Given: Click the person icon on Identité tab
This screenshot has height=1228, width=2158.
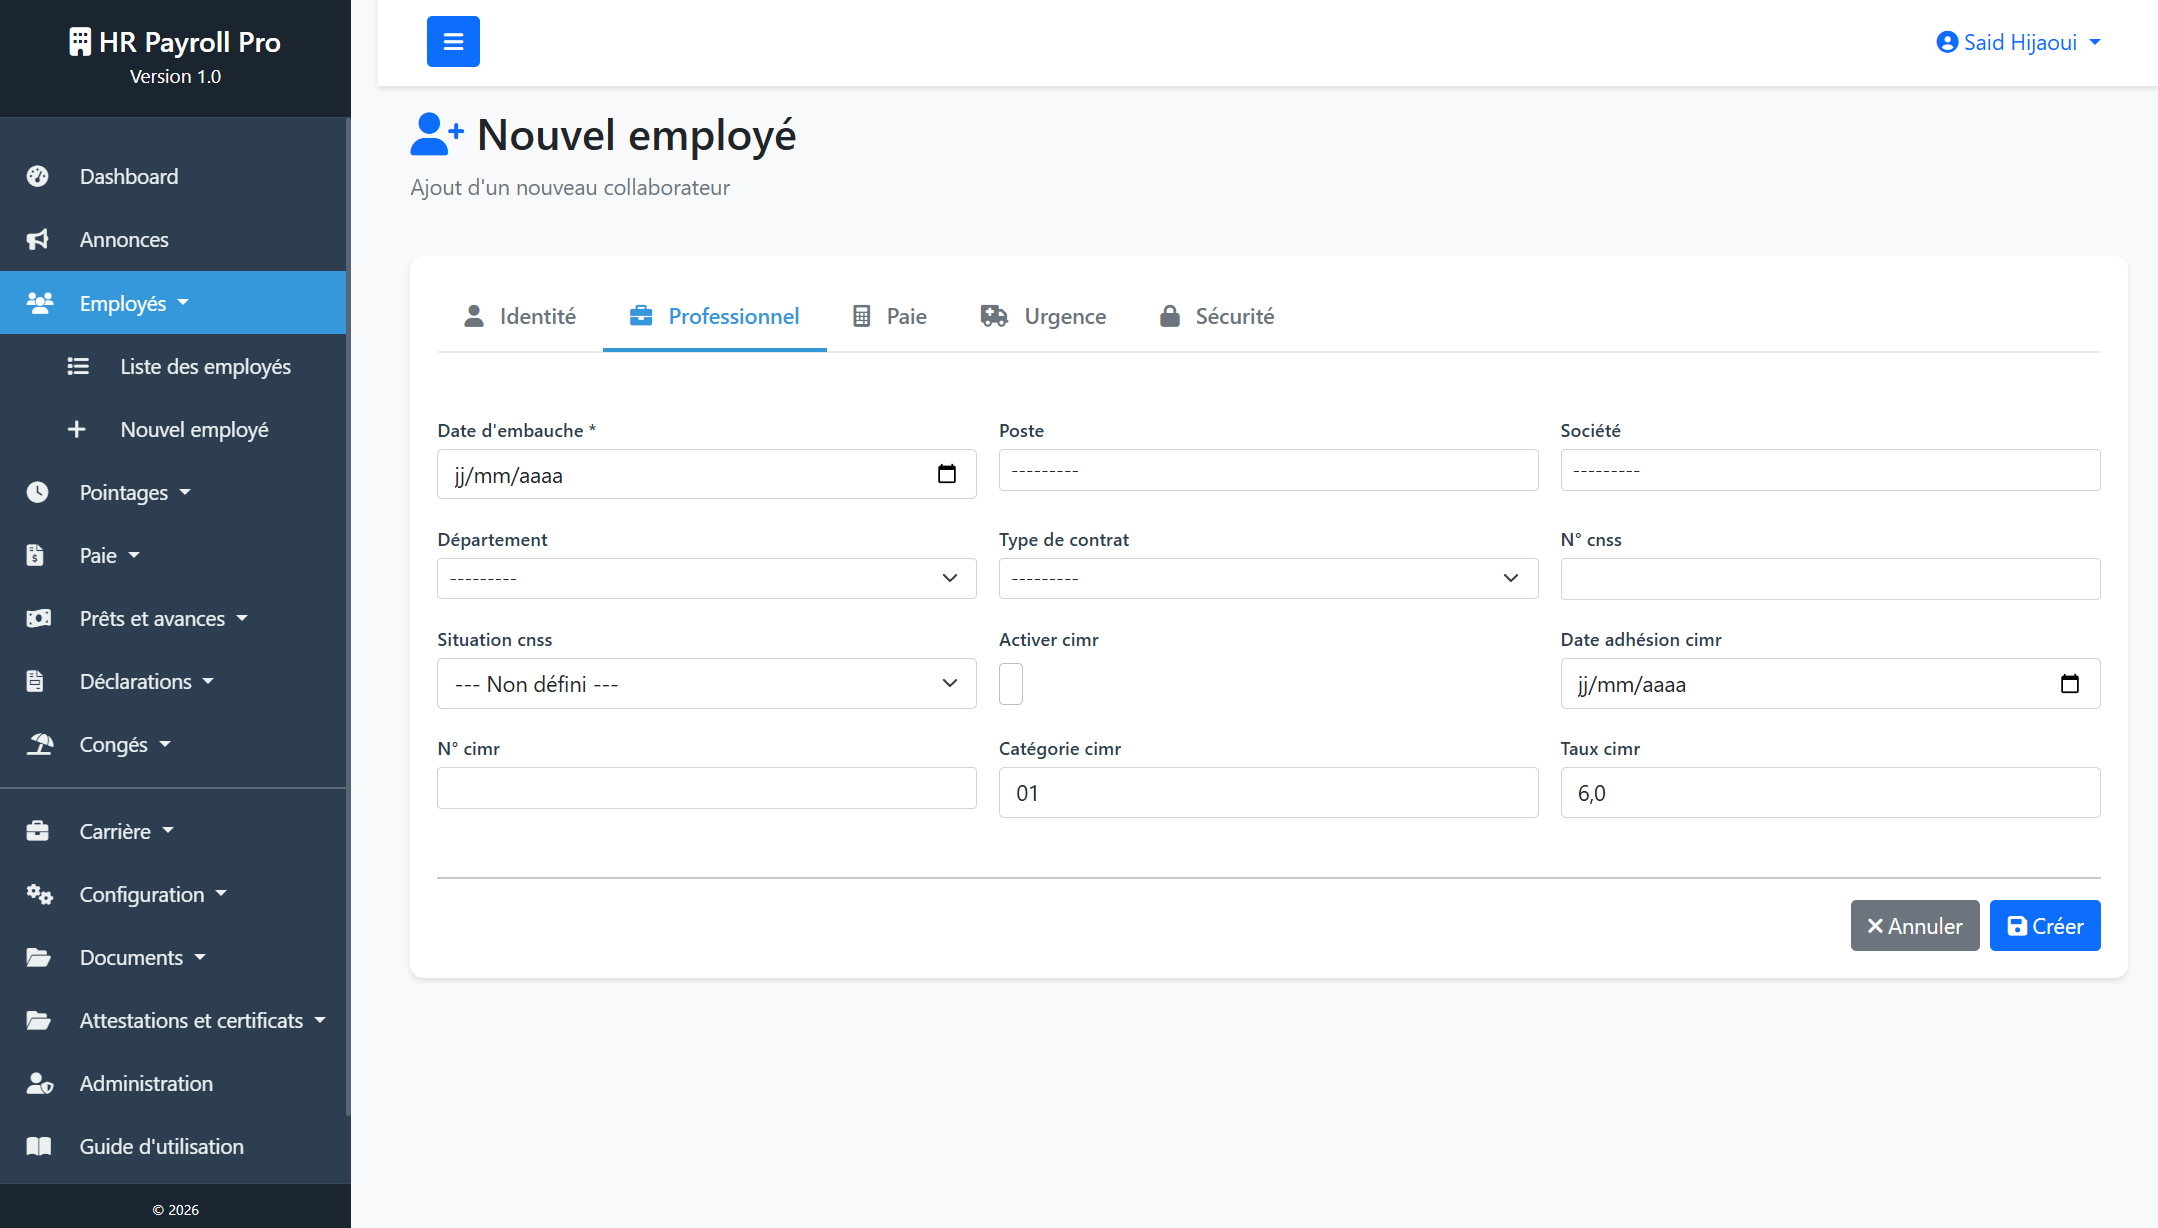Looking at the screenshot, I should point(474,317).
